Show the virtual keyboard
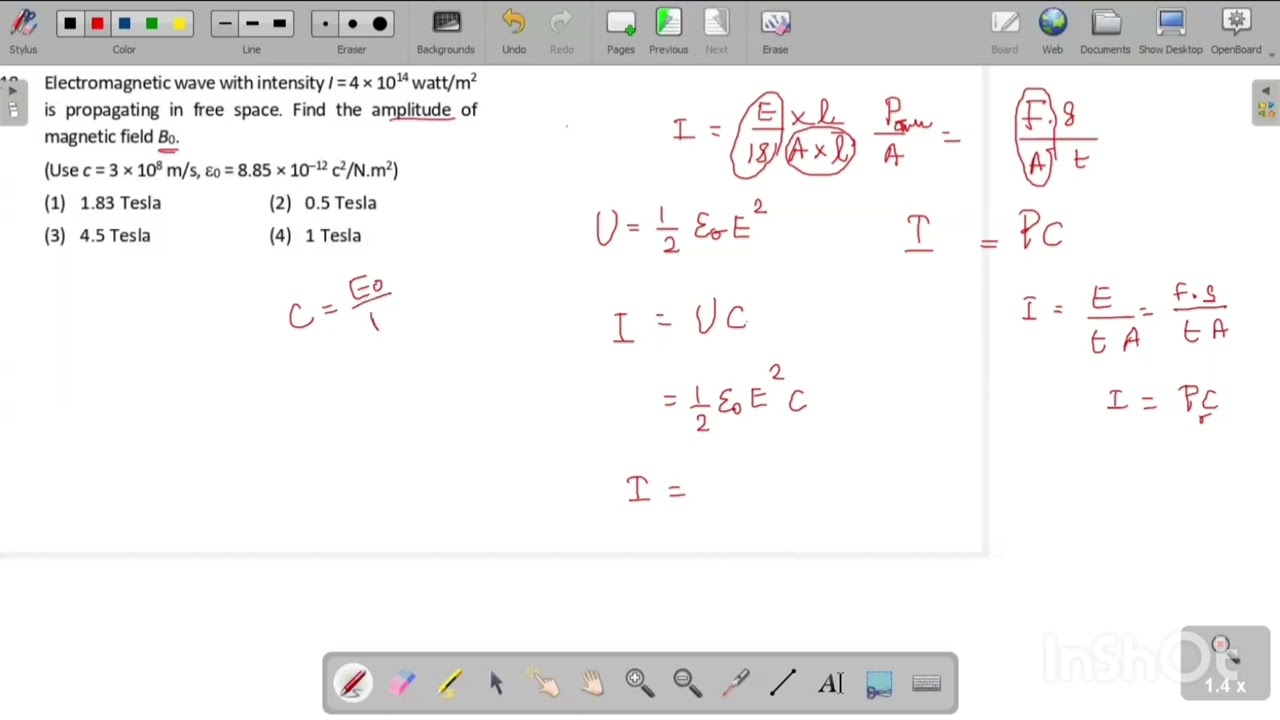1280x720 pixels. (927, 684)
